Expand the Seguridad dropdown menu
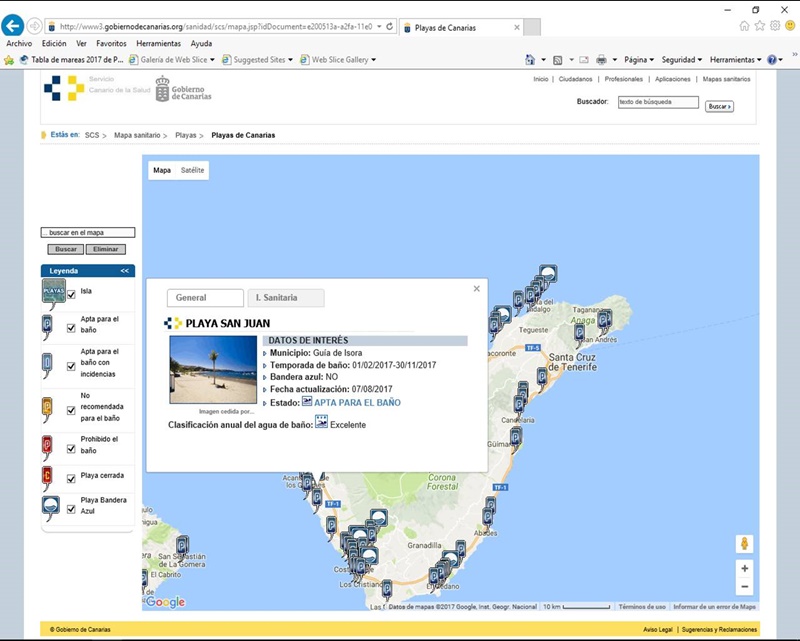 680,60
